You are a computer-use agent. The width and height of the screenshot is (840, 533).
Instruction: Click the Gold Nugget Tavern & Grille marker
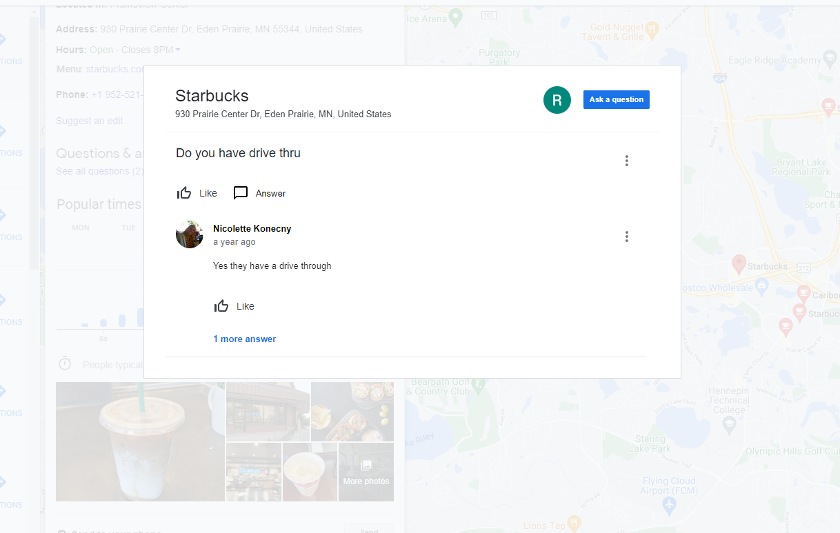pos(651,29)
